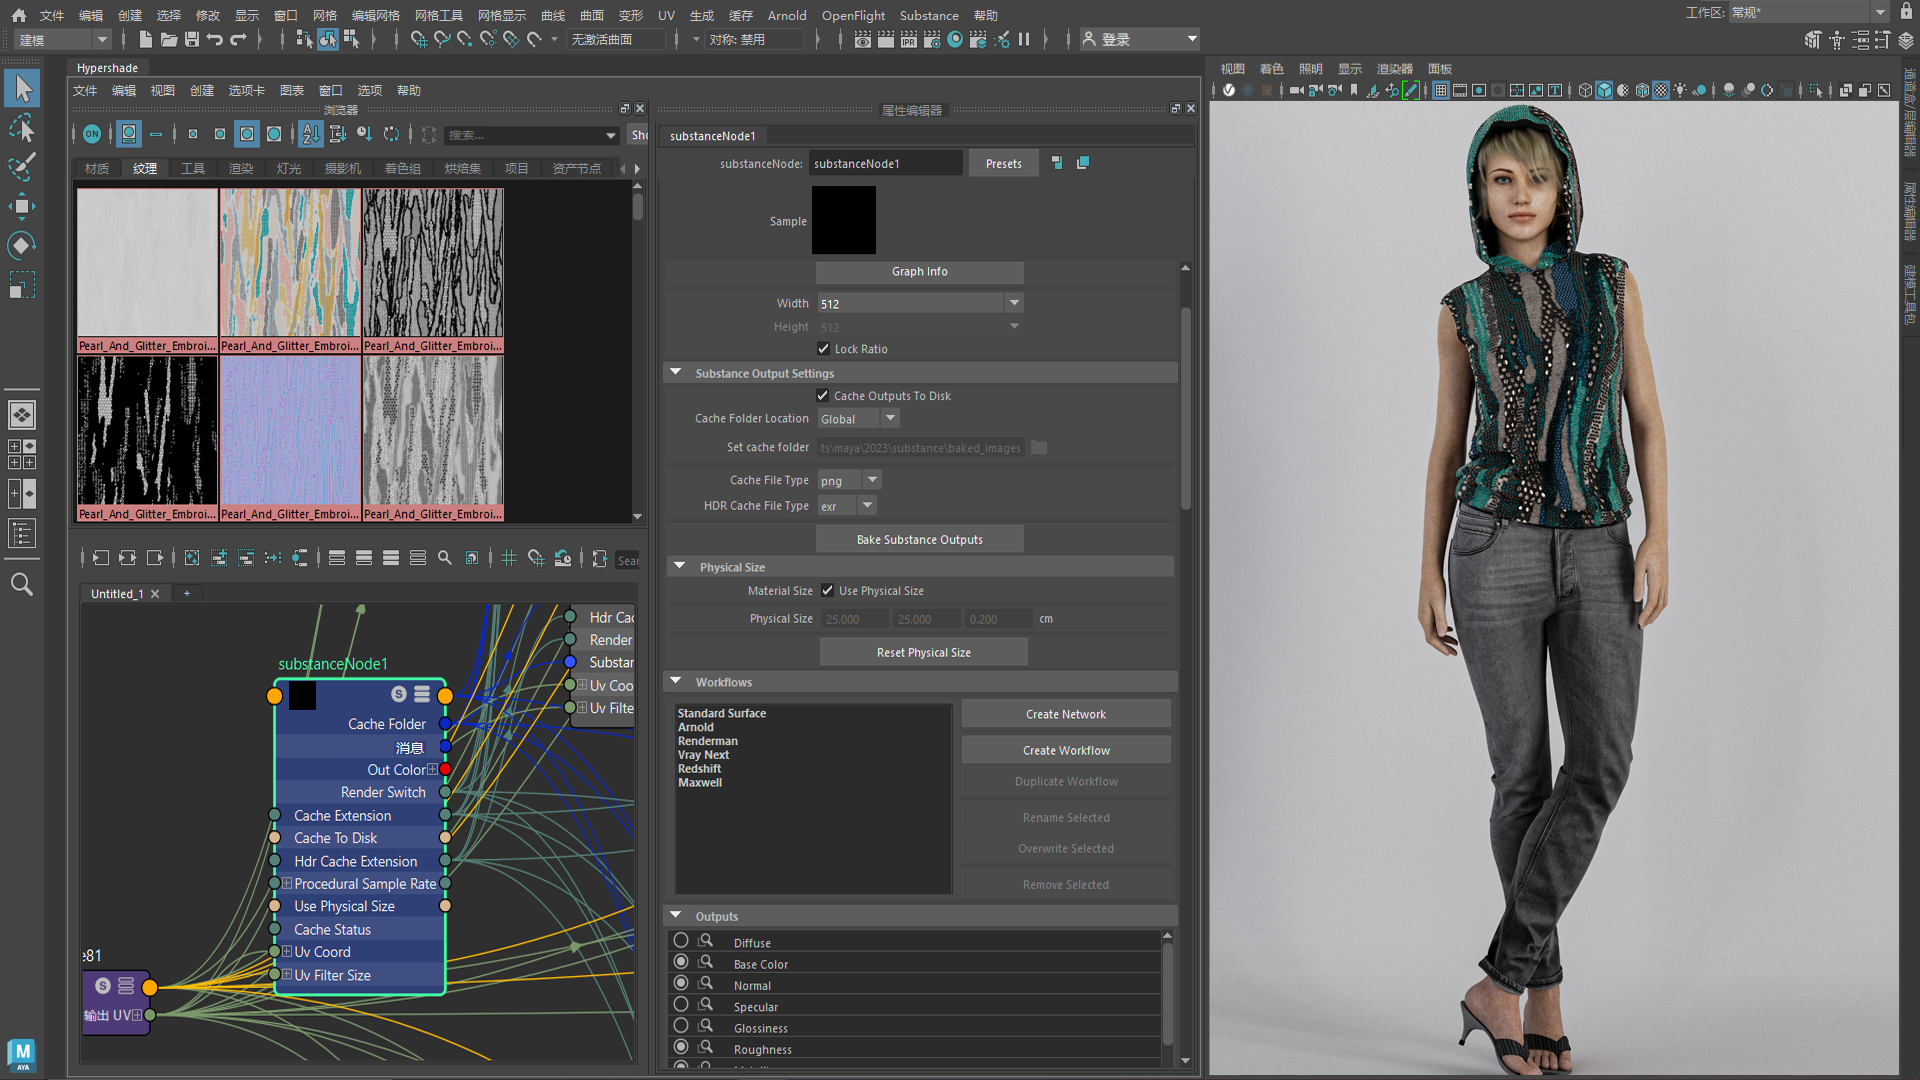Open the Cache File Type dropdown
This screenshot has height=1080, width=1920.
[x=871, y=480]
